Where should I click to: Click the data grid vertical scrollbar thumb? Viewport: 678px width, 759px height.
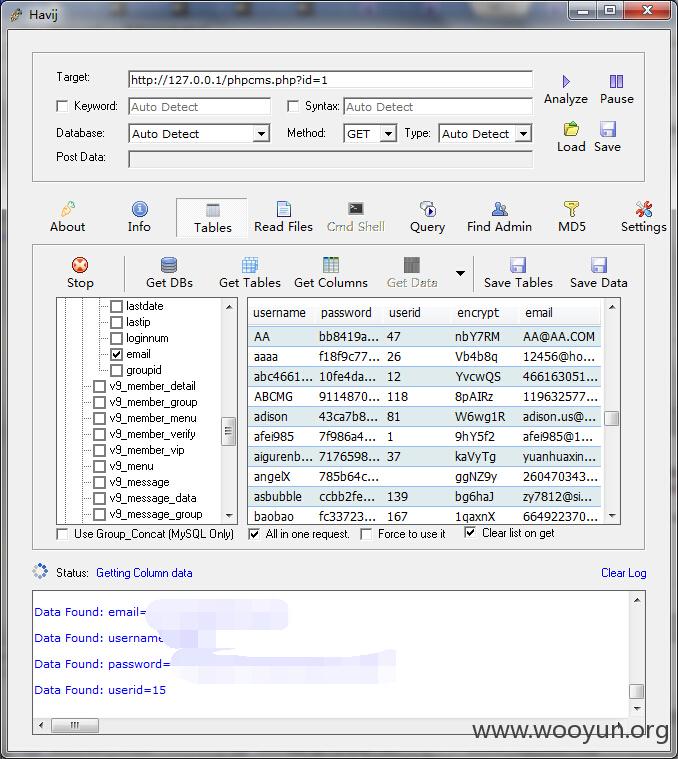(x=612, y=418)
